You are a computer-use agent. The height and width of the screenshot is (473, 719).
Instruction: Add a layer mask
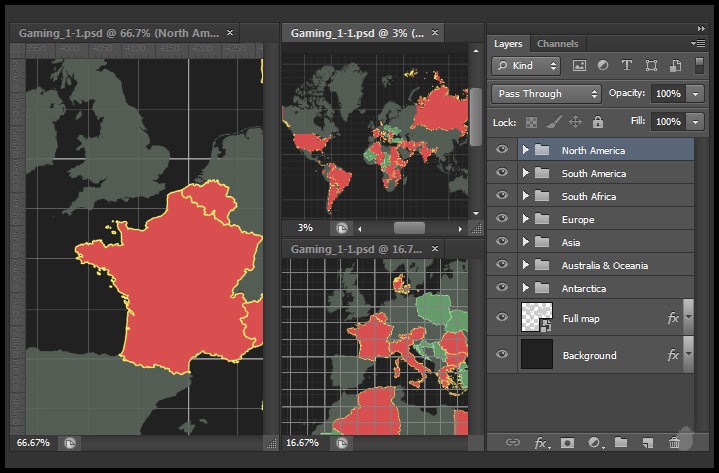click(x=567, y=442)
